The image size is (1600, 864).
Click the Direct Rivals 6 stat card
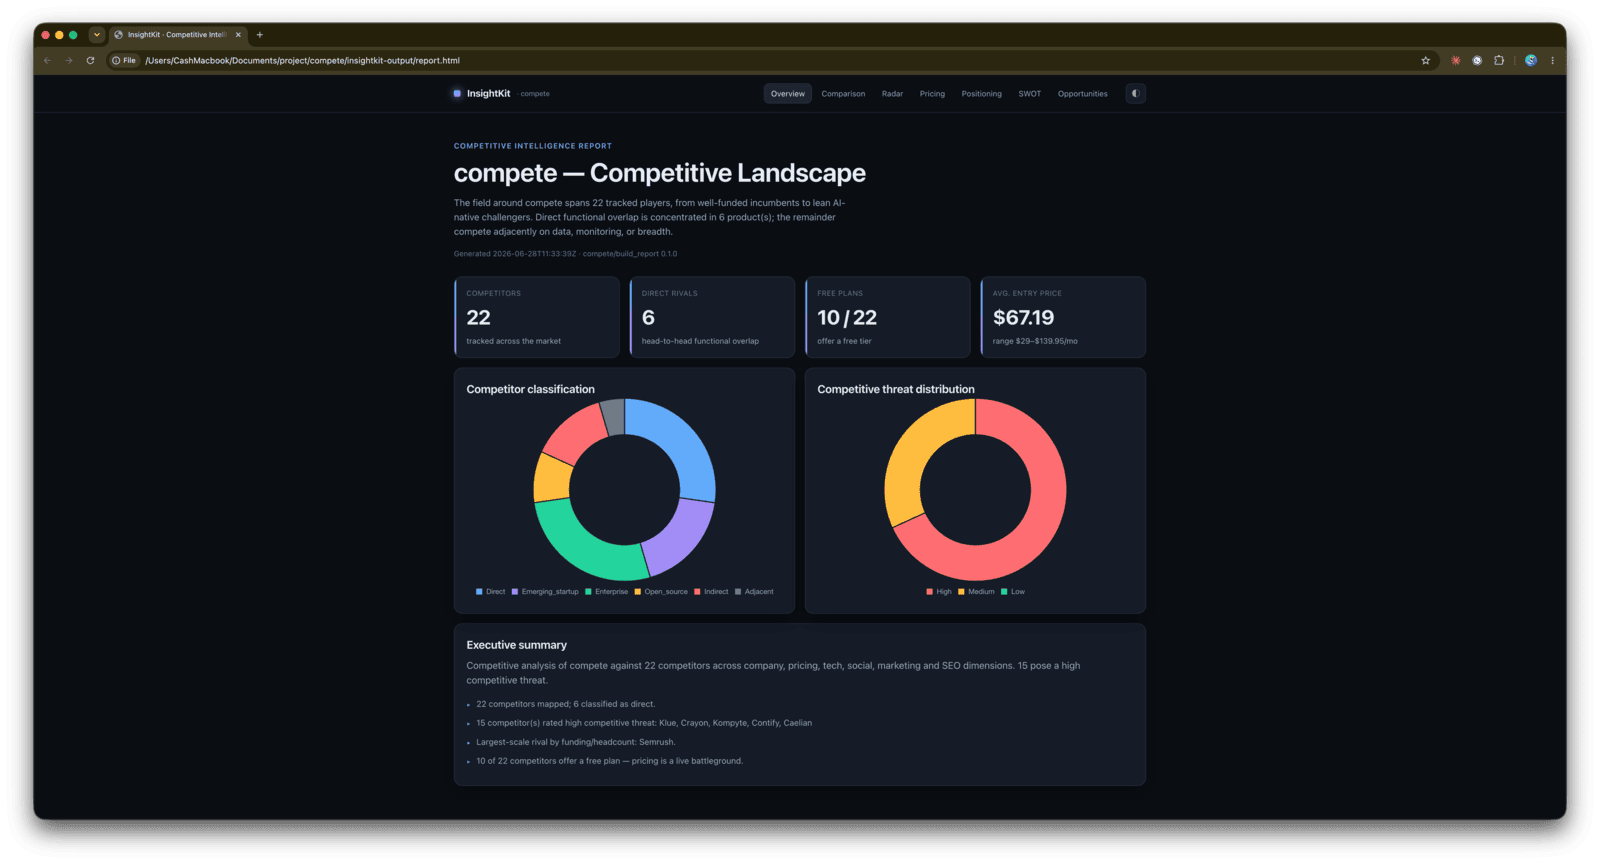click(x=712, y=317)
